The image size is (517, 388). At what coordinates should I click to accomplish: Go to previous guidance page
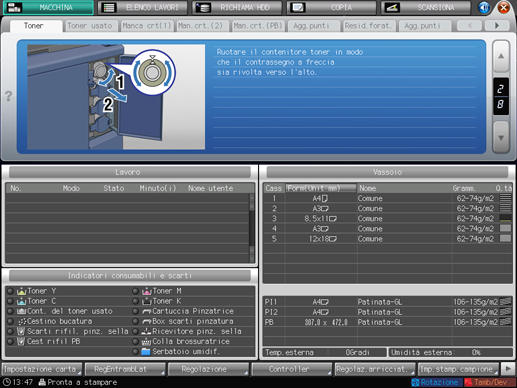click(x=501, y=56)
